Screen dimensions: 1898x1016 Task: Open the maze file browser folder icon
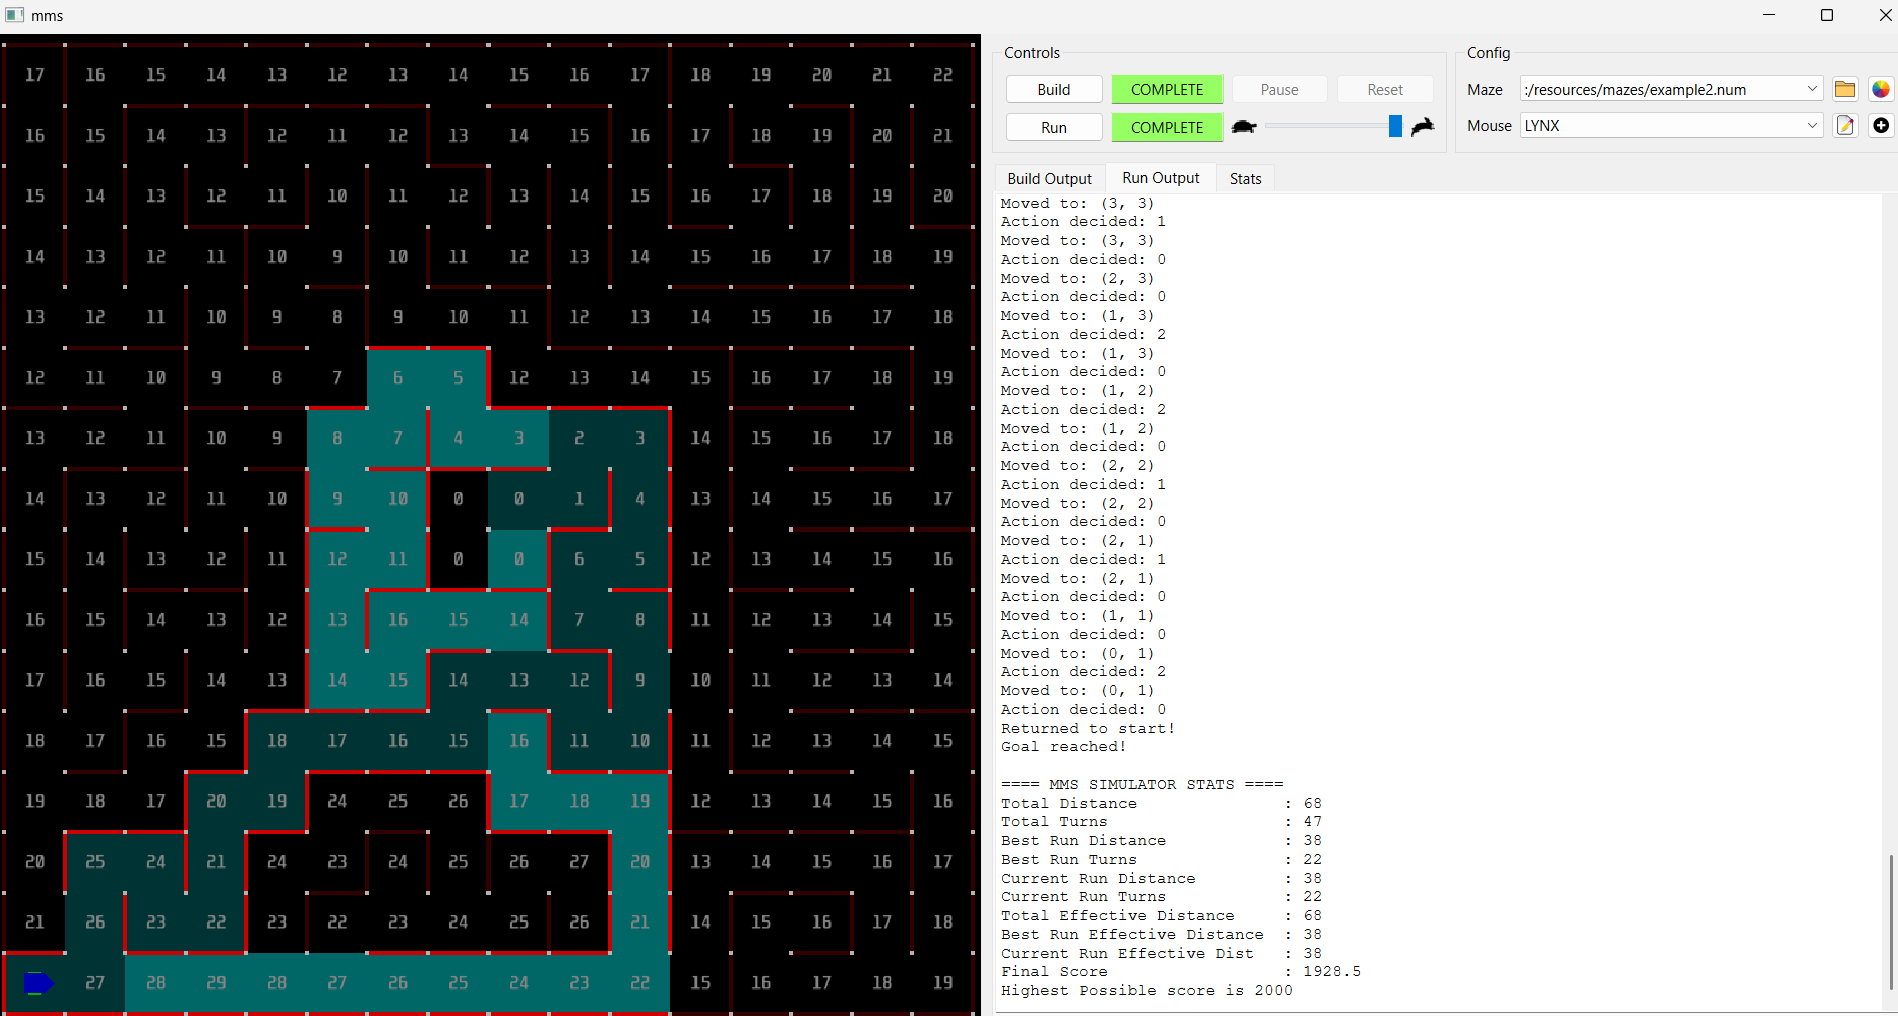[x=1845, y=89]
